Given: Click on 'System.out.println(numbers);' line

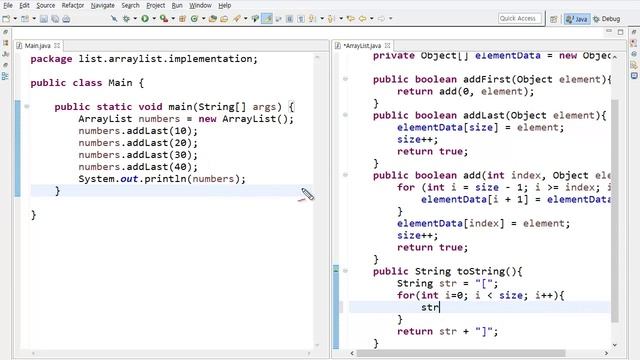Looking at the screenshot, I should (x=162, y=179).
